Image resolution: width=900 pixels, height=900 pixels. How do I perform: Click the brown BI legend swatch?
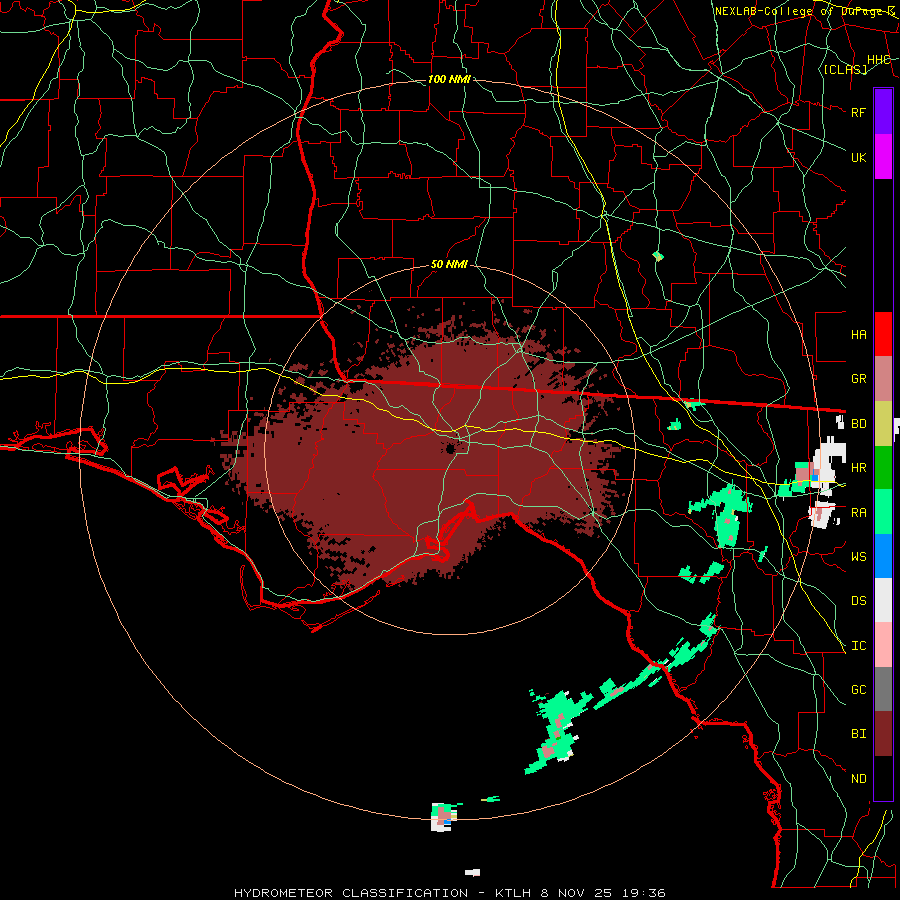pos(883,734)
